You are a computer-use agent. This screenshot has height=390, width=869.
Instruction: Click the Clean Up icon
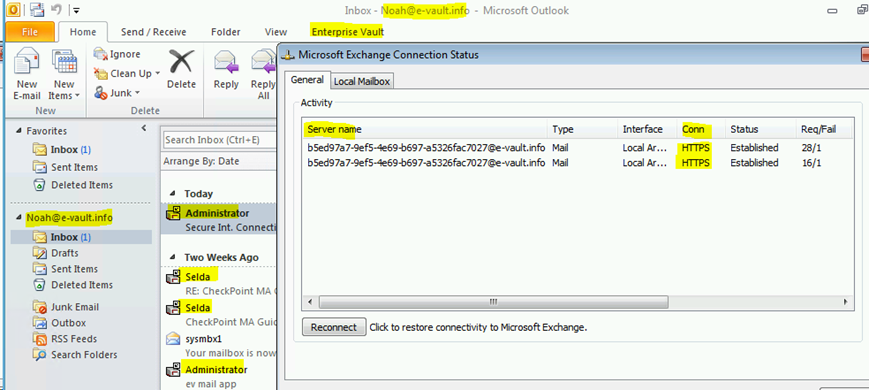[x=100, y=73]
